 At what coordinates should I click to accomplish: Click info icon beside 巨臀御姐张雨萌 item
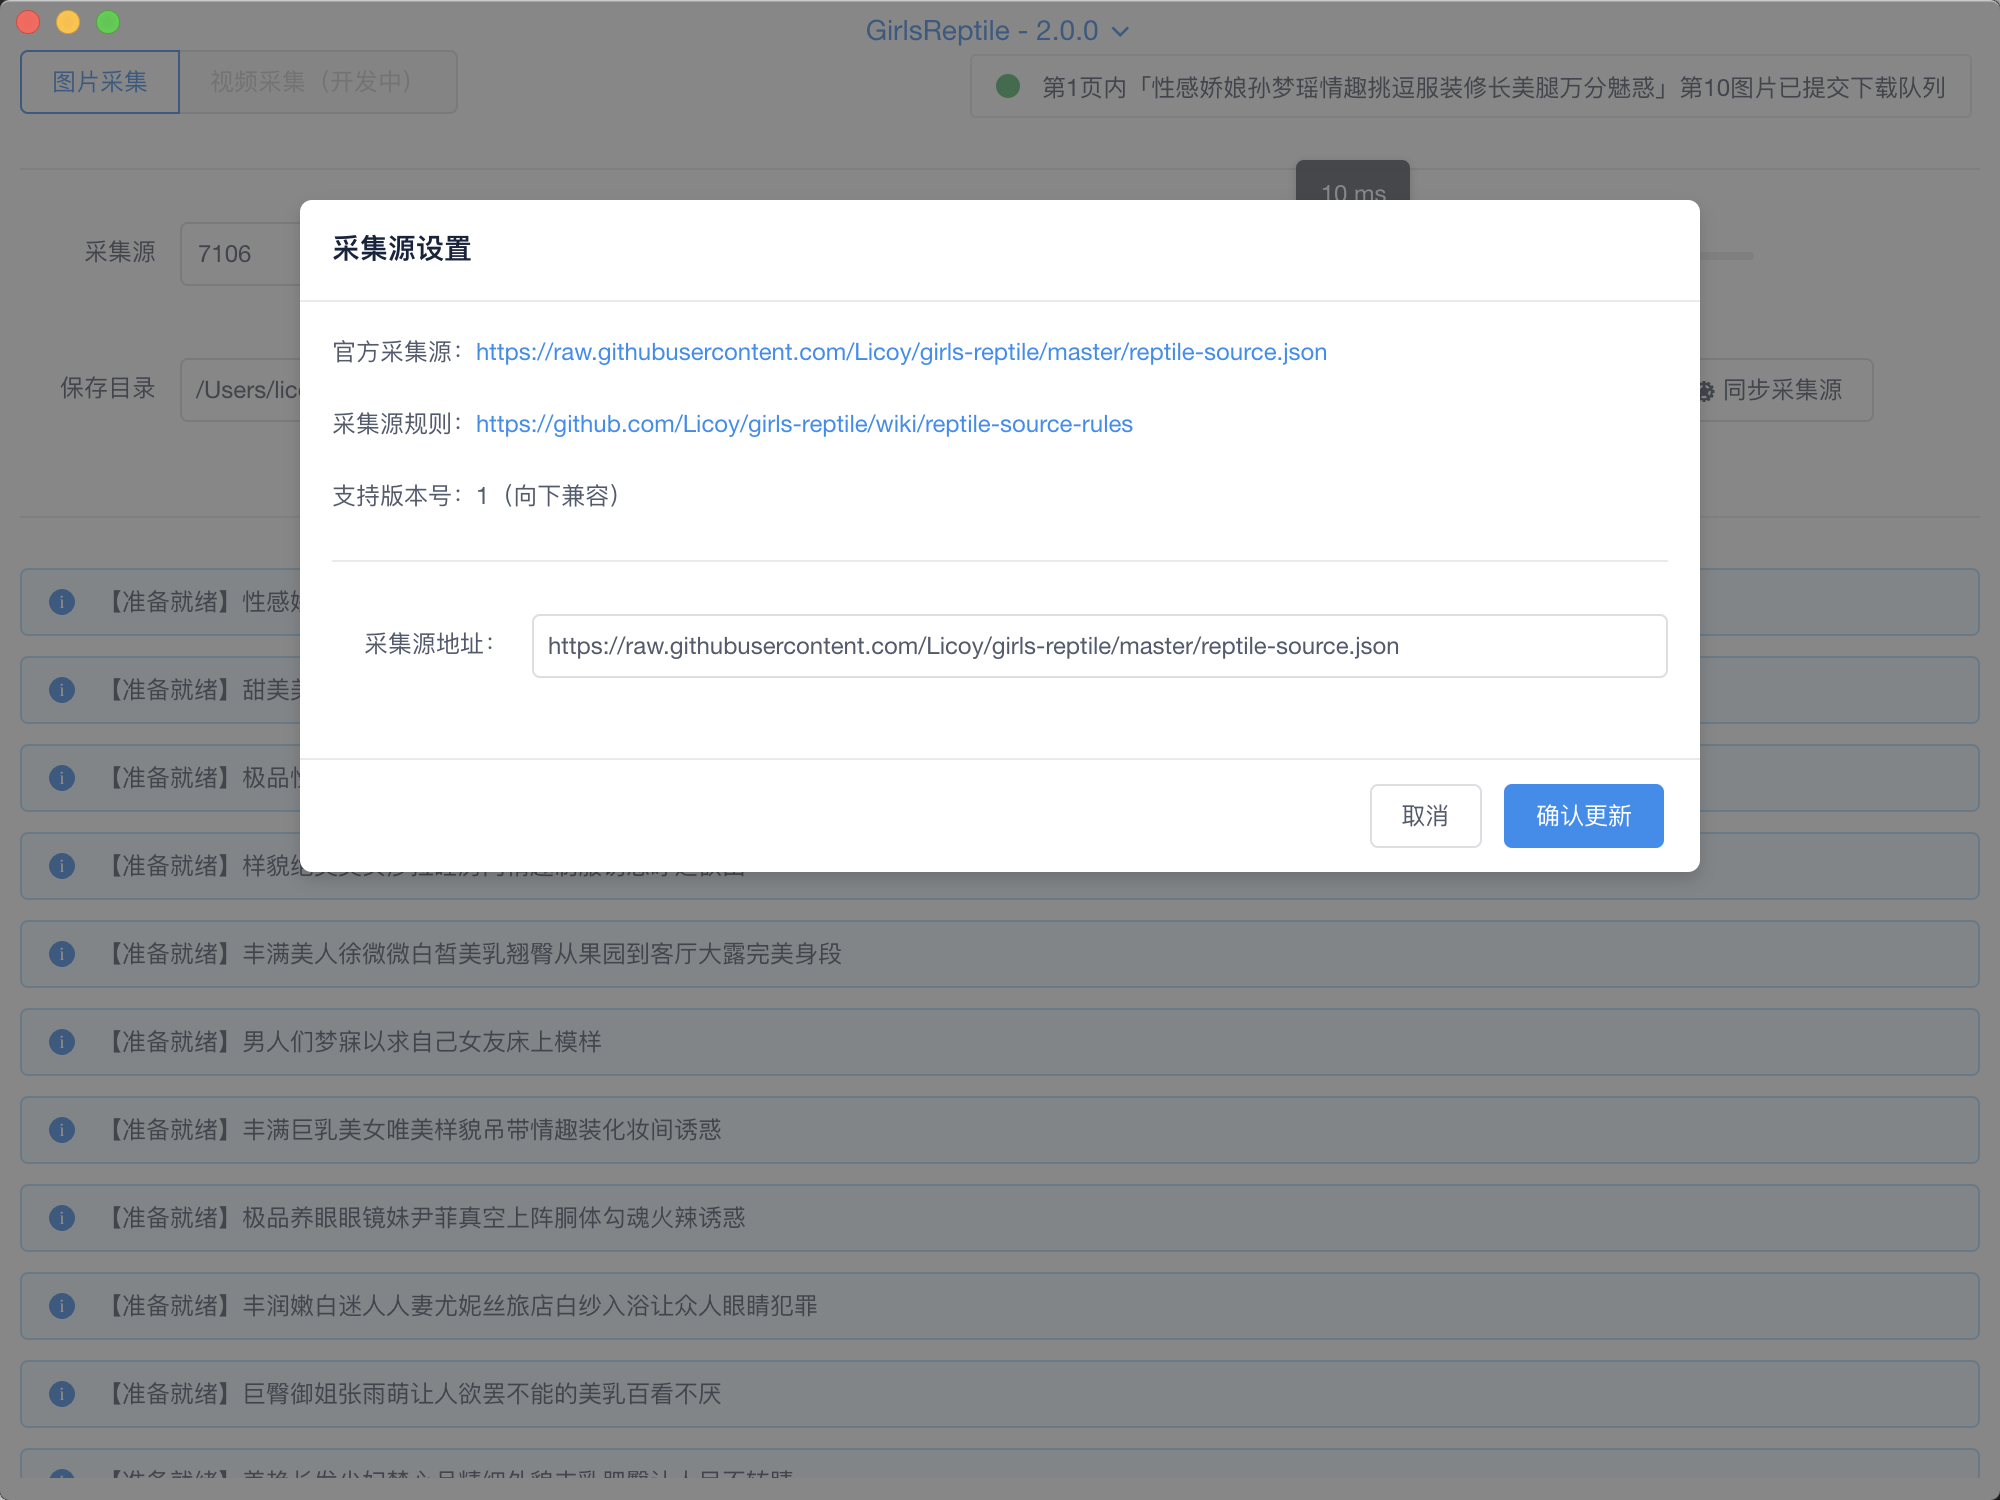62,1394
